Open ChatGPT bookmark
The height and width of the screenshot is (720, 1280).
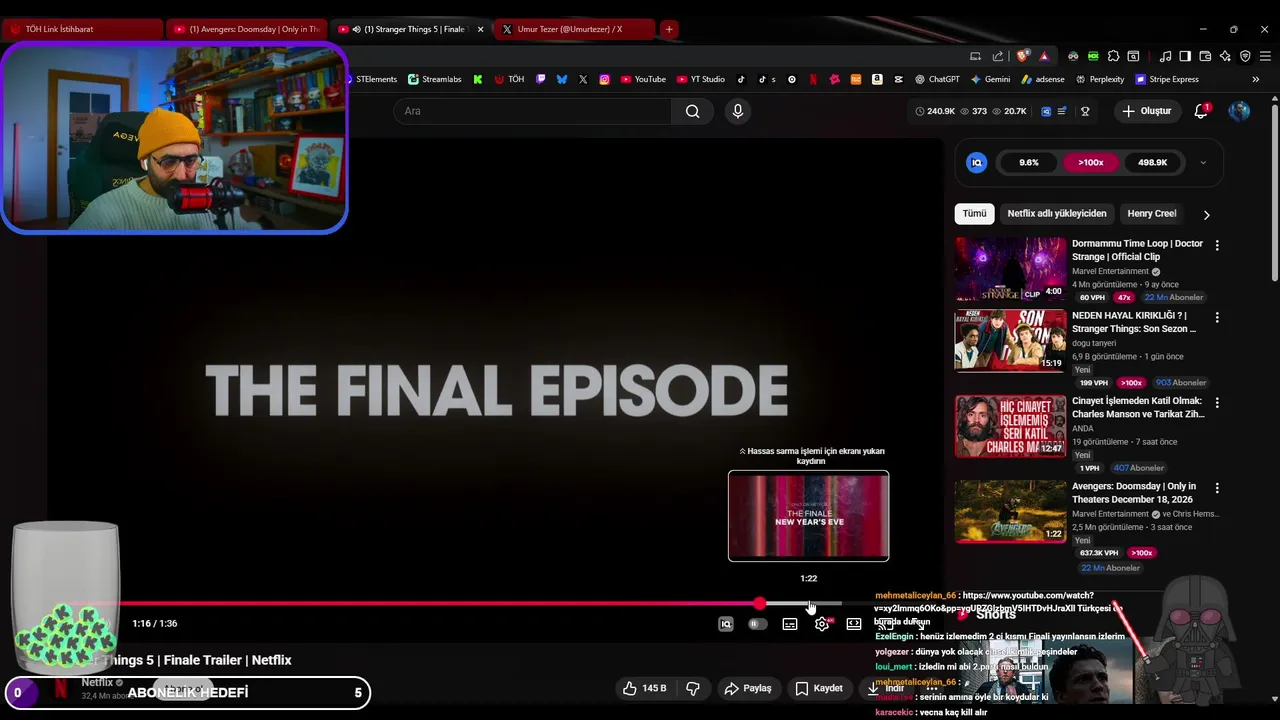tap(937, 79)
